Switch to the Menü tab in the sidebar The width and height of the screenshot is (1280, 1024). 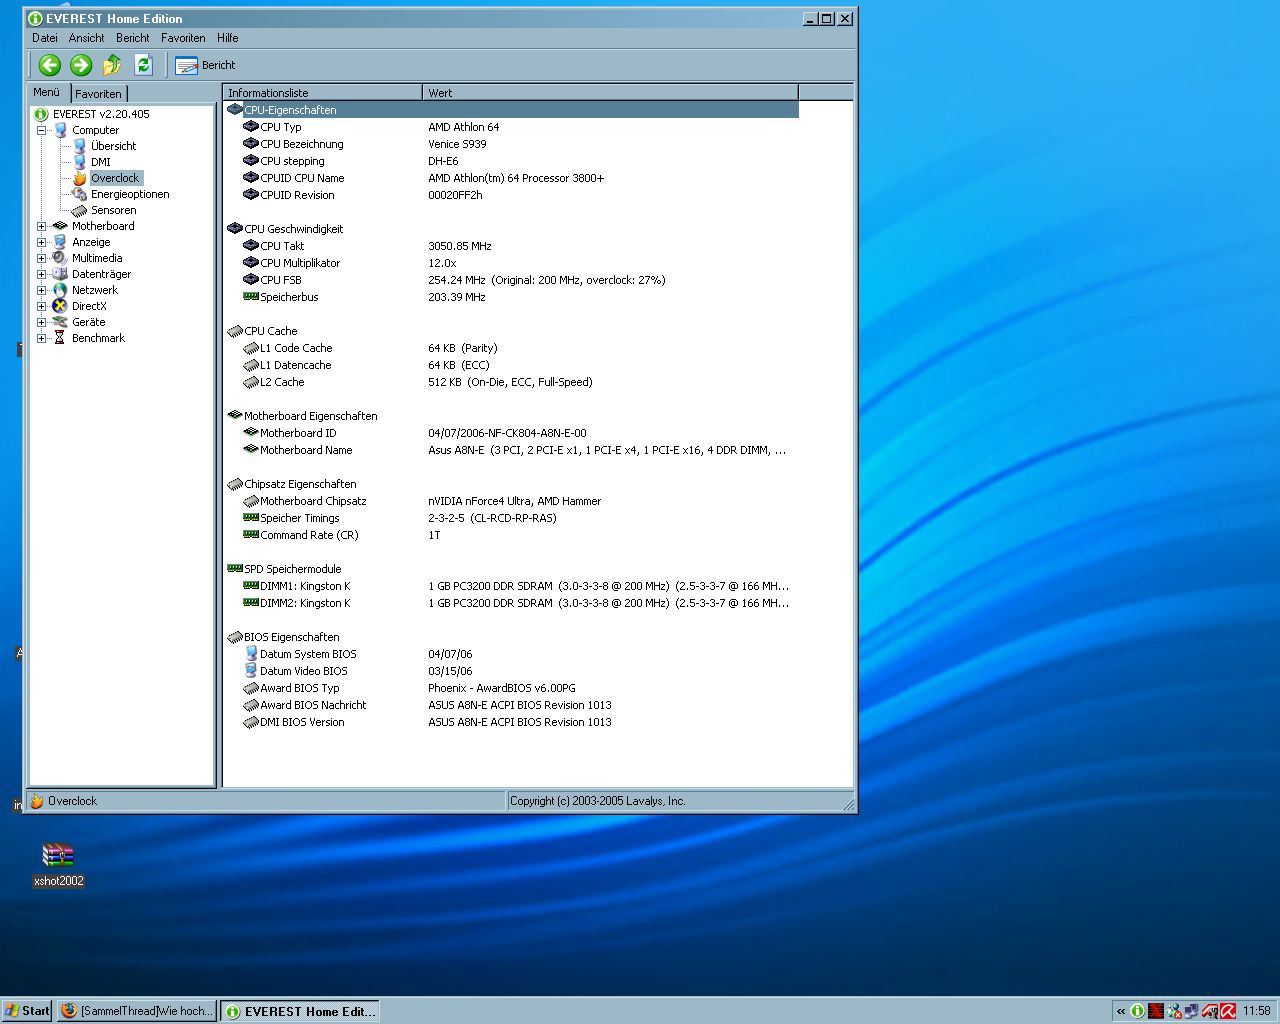tap(47, 92)
